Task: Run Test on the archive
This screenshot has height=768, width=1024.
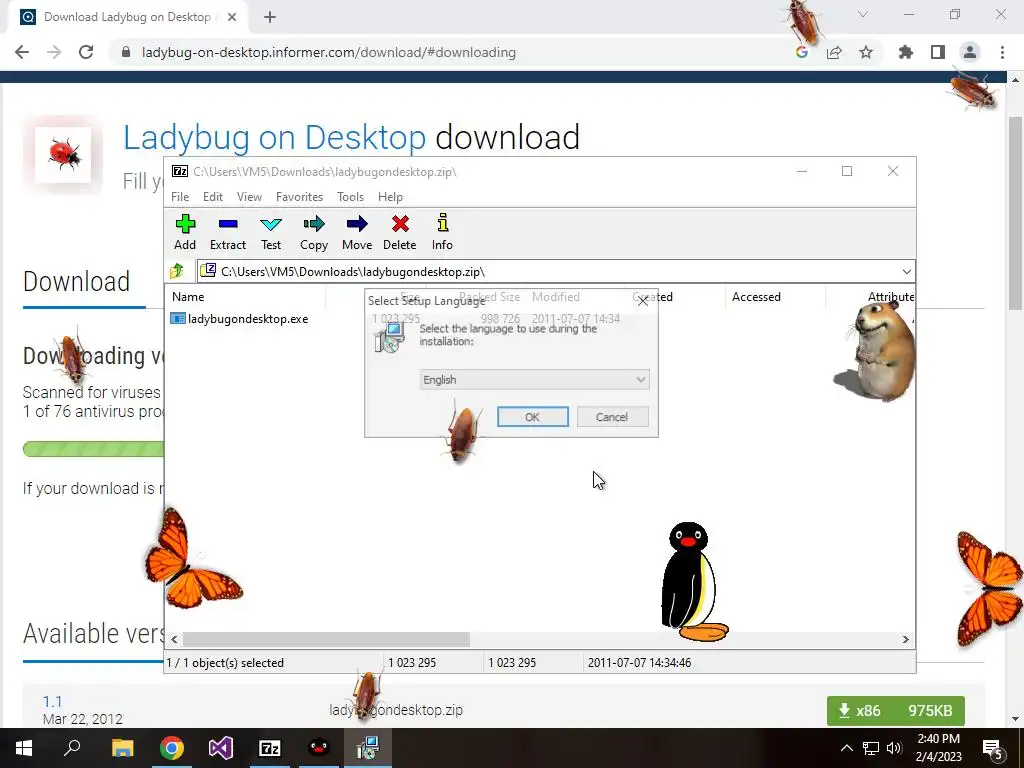Action: pos(271,232)
